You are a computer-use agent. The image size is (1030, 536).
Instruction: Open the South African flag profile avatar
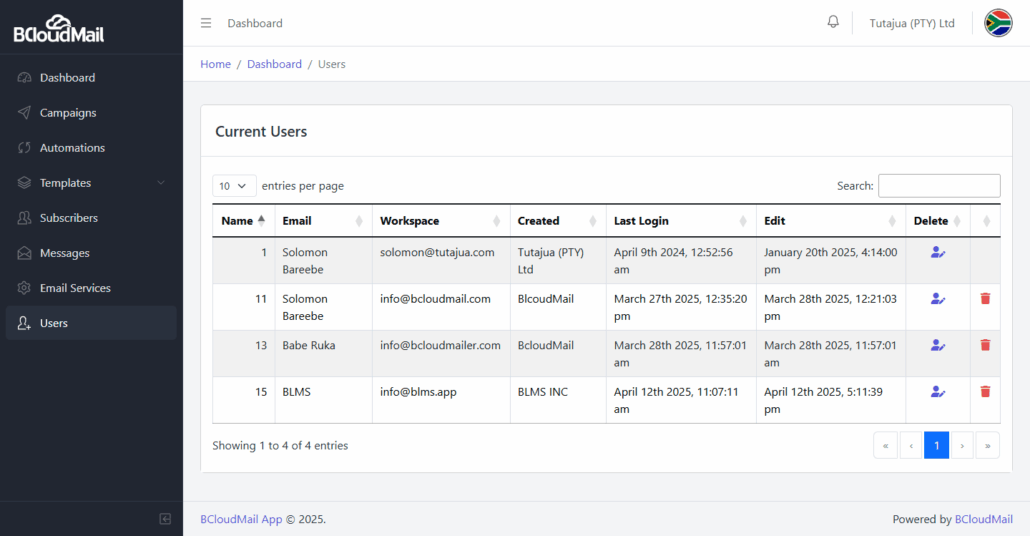pyautogui.click(x=998, y=23)
